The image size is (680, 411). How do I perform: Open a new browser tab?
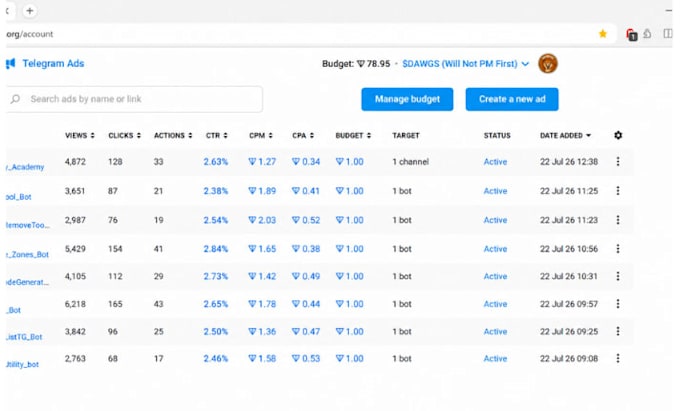tap(29, 11)
